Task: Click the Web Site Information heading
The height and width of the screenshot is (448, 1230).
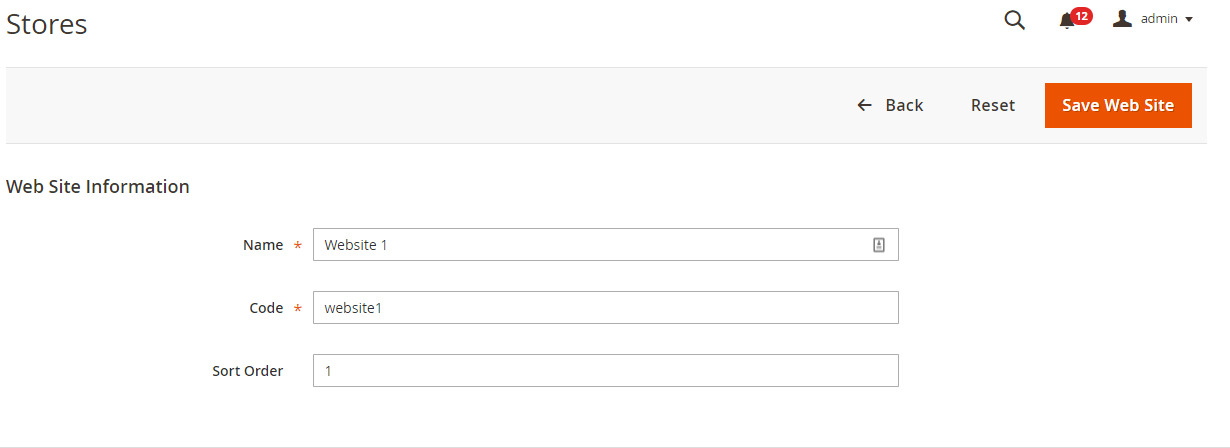Action: pyautogui.click(x=98, y=186)
